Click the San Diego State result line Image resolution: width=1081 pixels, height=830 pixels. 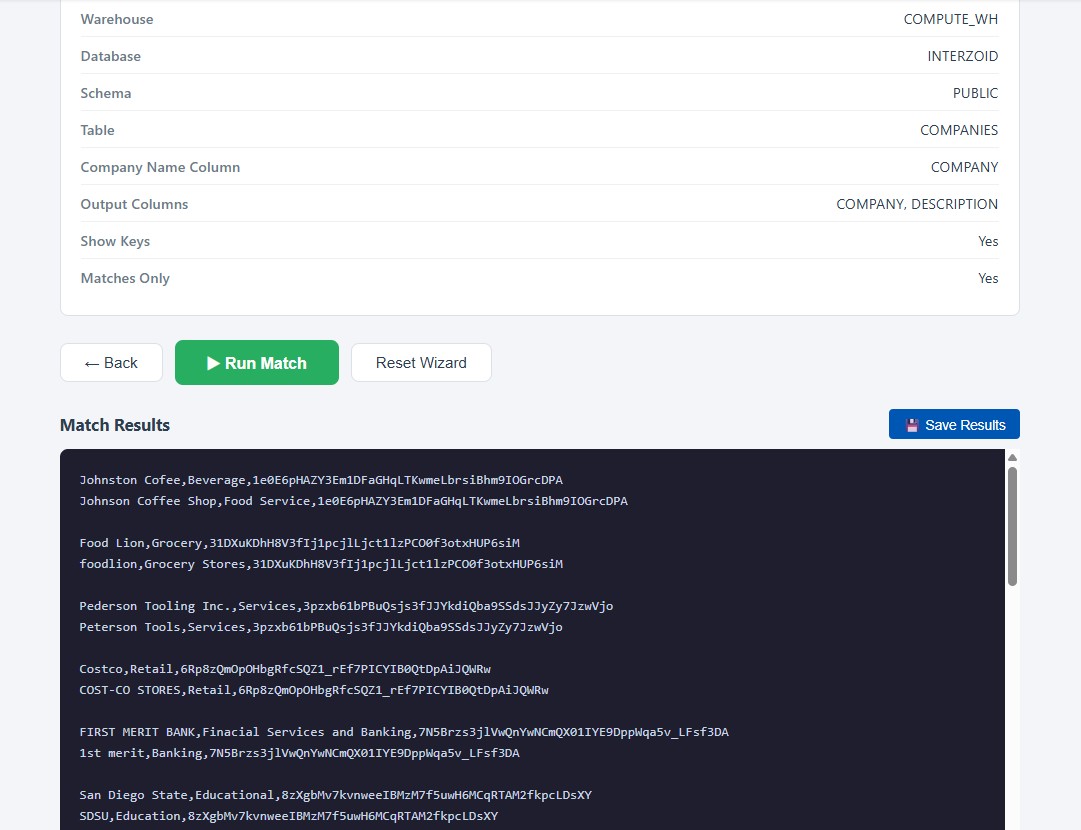[x=335, y=796]
